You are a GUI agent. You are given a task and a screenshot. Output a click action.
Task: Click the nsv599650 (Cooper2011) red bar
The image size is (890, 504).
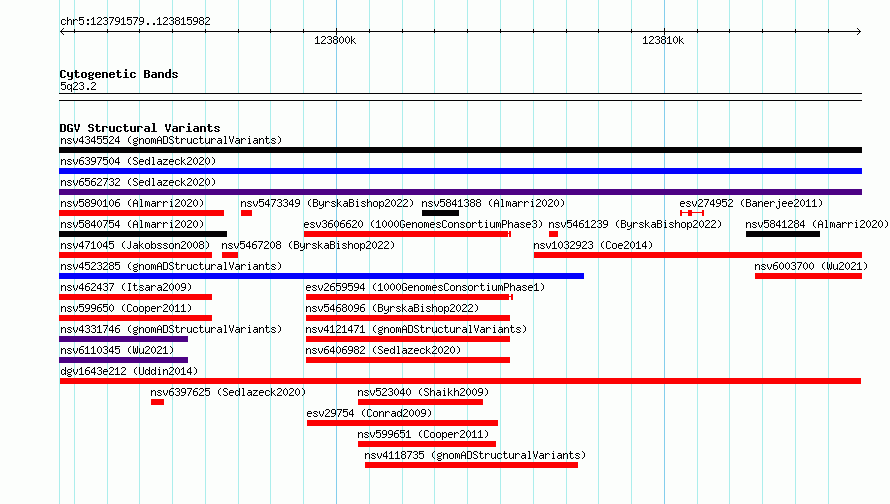[136, 318]
